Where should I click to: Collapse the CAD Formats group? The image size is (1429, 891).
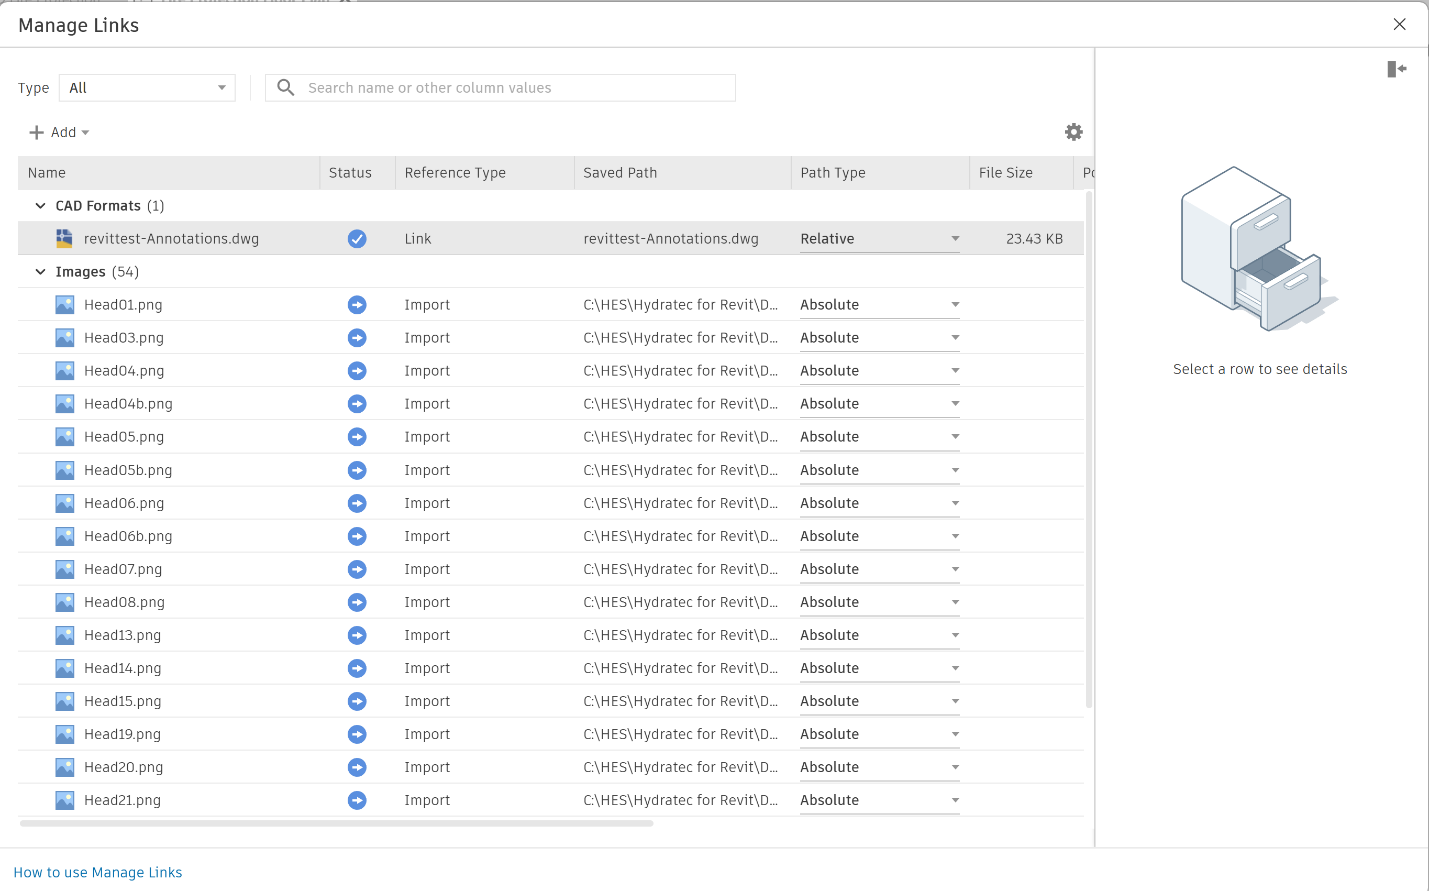[40, 206]
